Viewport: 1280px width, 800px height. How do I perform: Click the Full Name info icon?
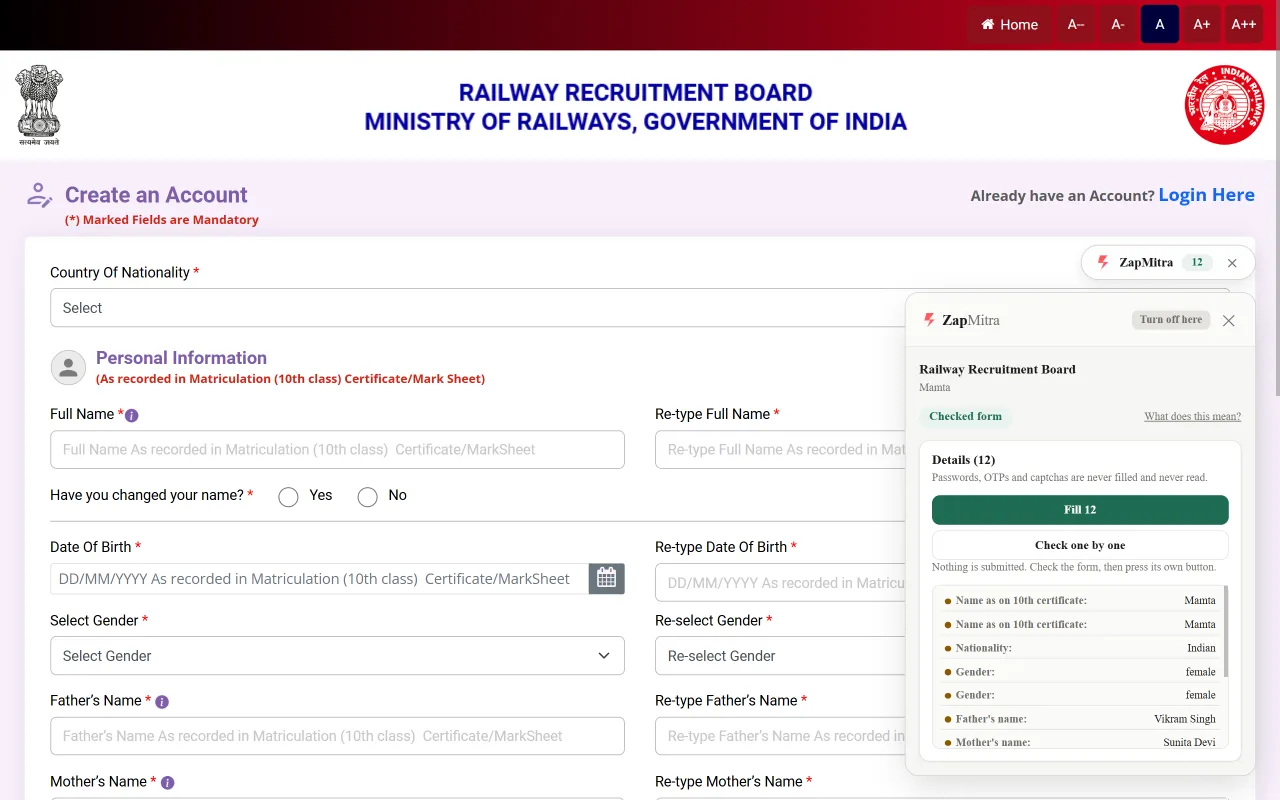[x=132, y=415]
